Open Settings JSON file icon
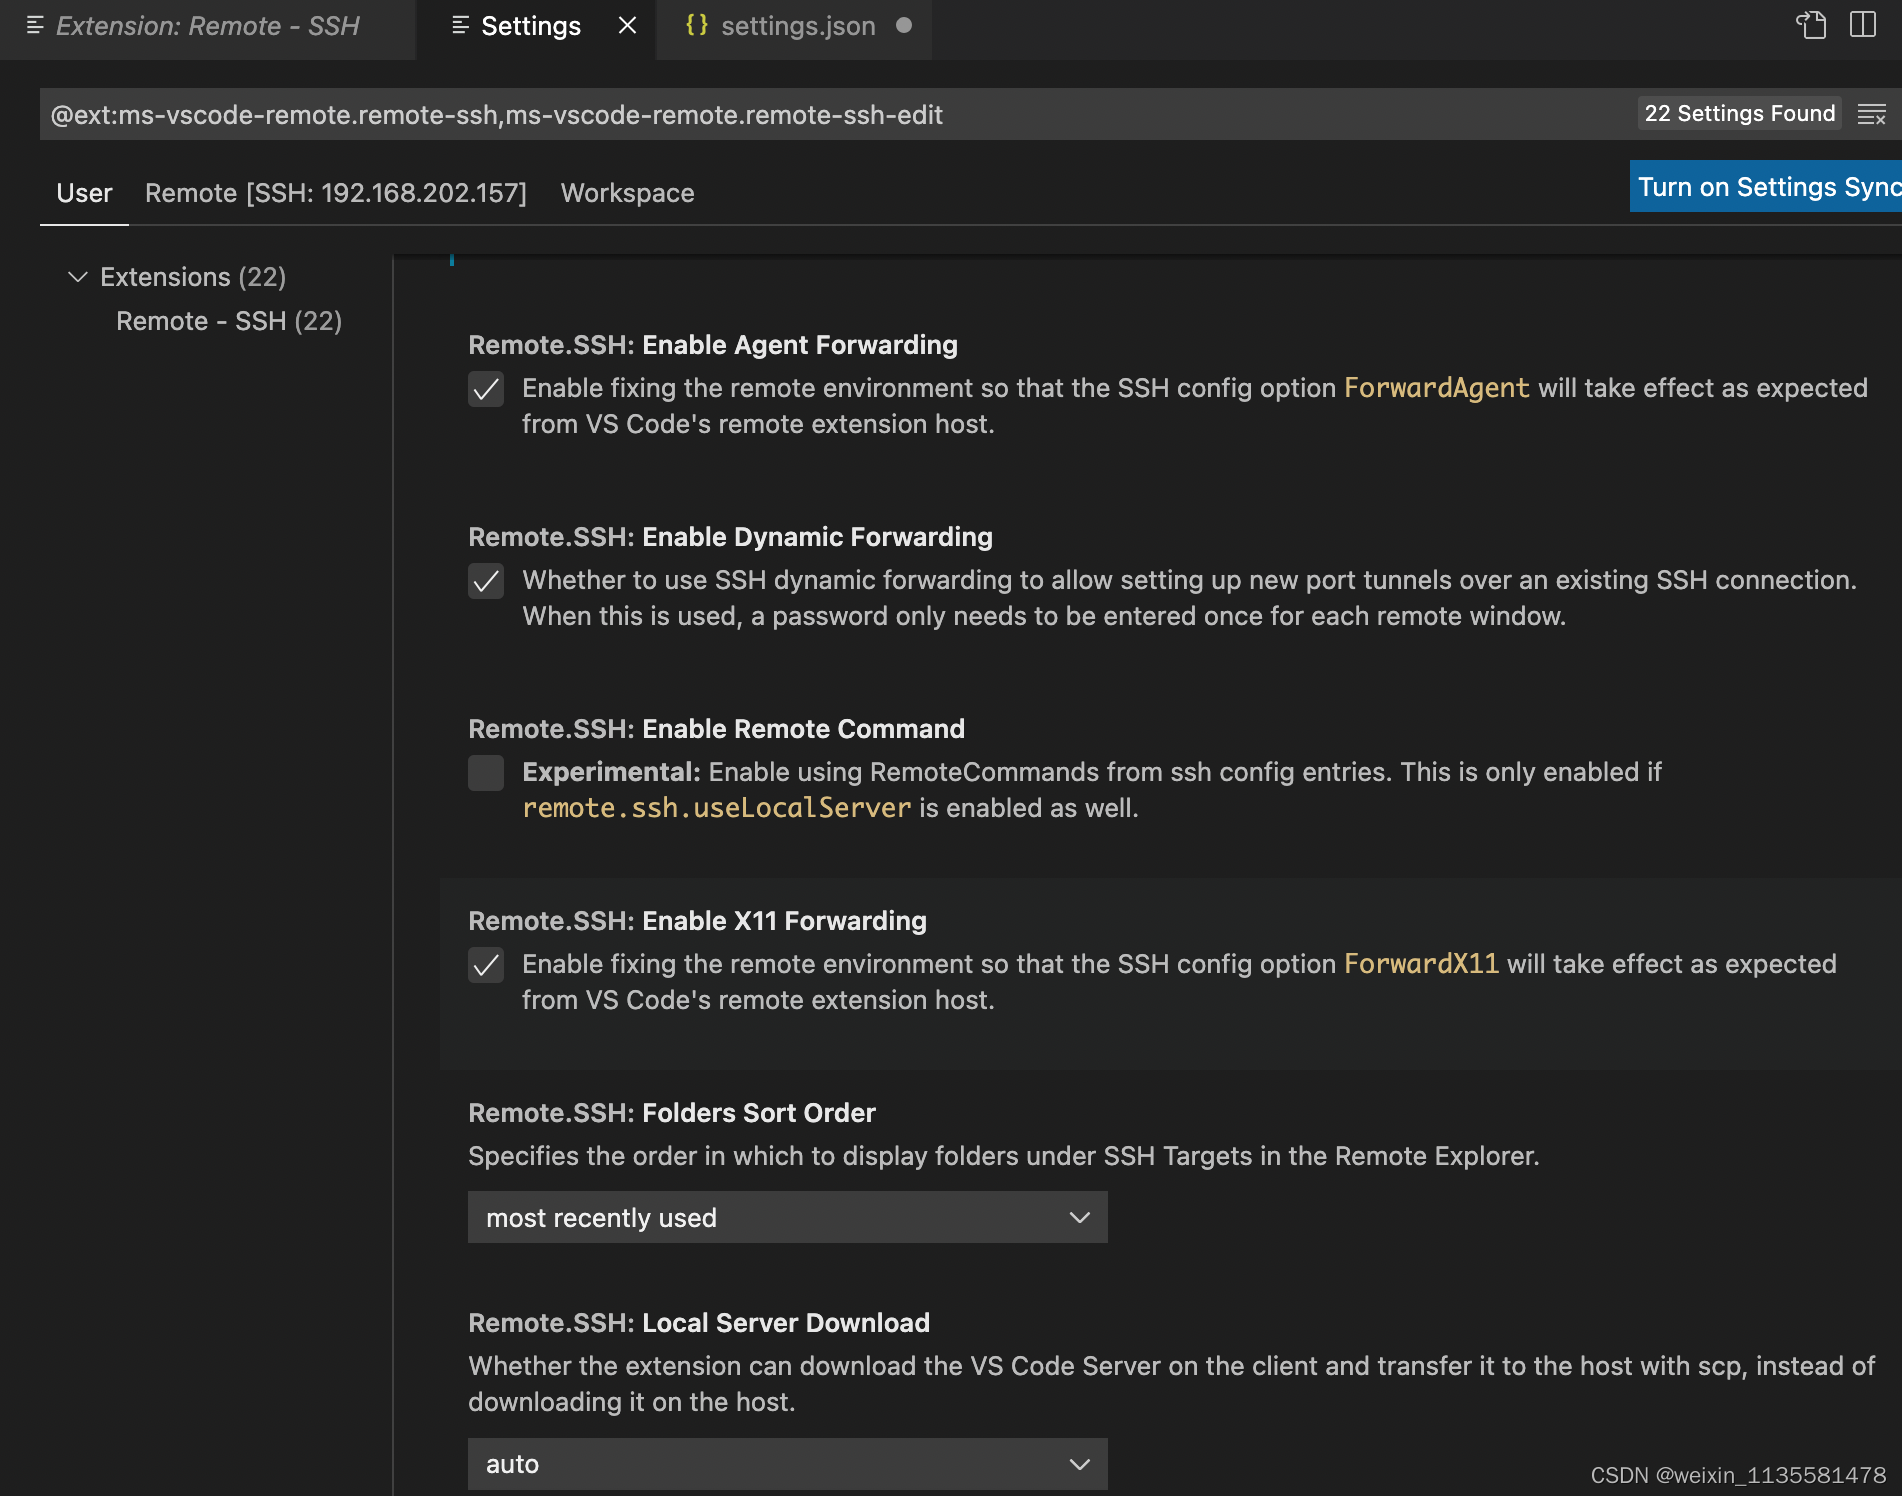This screenshot has height=1496, width=1902. [x=1811, y=25]
